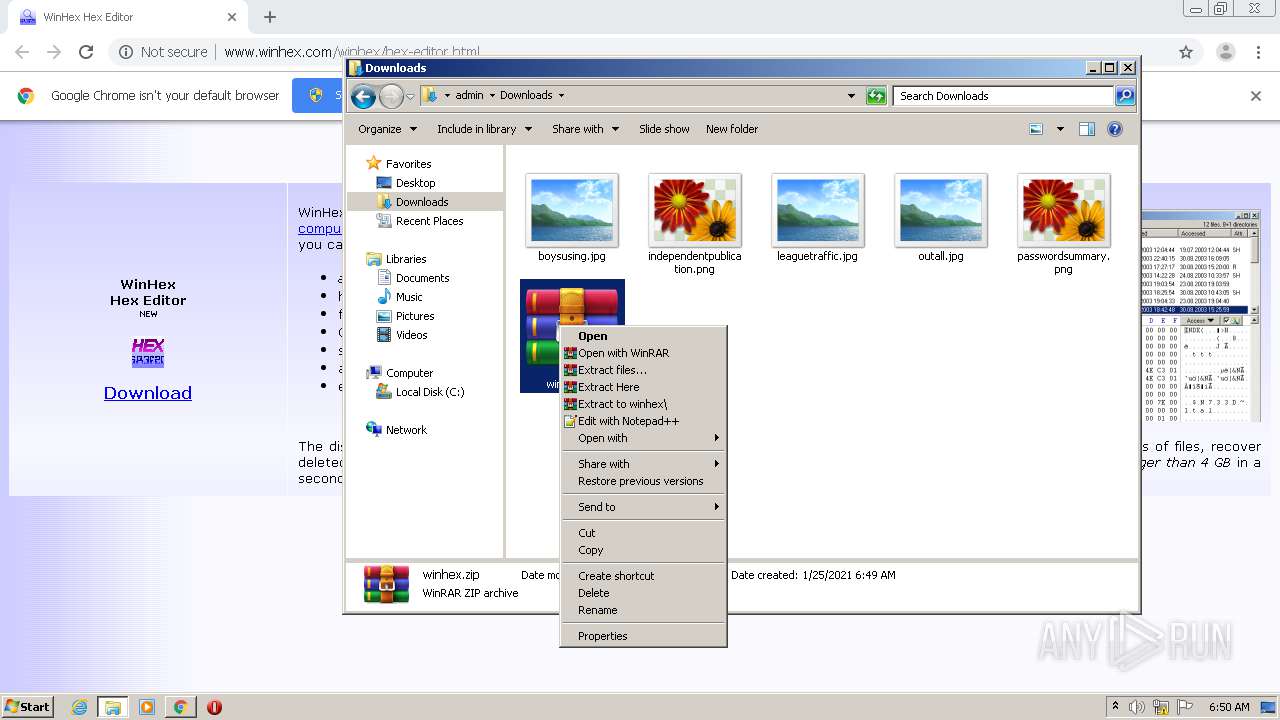1280x720 pixels.
Task: Click in the Search Downloads field
Action: pyautogui.click(x=1002, y=96)
